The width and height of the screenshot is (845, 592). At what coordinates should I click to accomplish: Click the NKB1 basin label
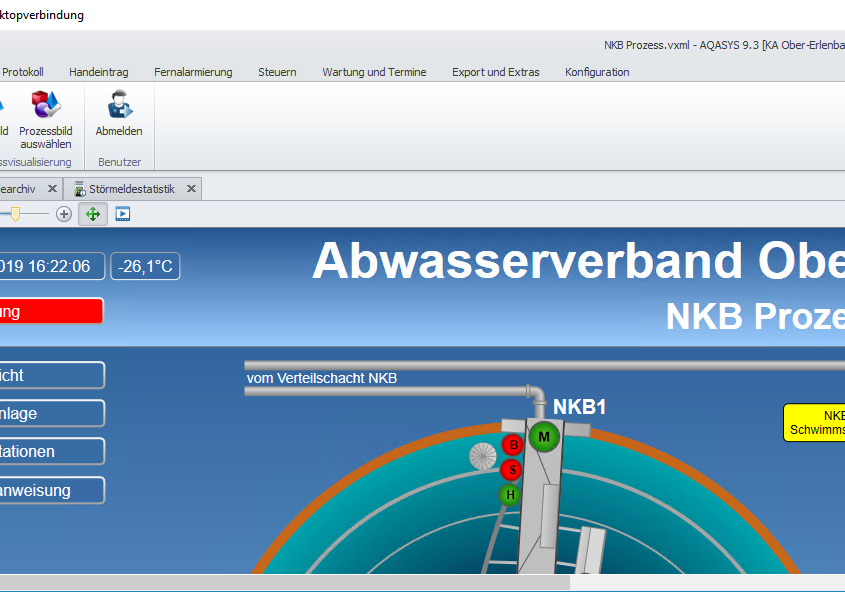(579, 407)
